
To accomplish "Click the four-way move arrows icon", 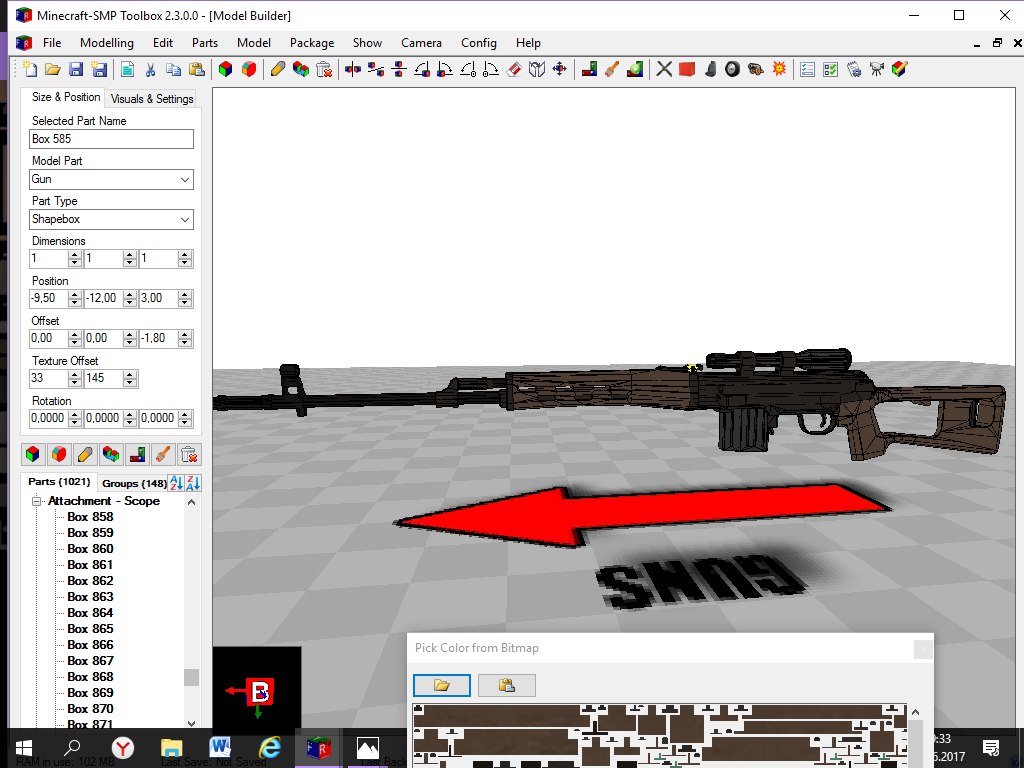I will pos(560,69).
